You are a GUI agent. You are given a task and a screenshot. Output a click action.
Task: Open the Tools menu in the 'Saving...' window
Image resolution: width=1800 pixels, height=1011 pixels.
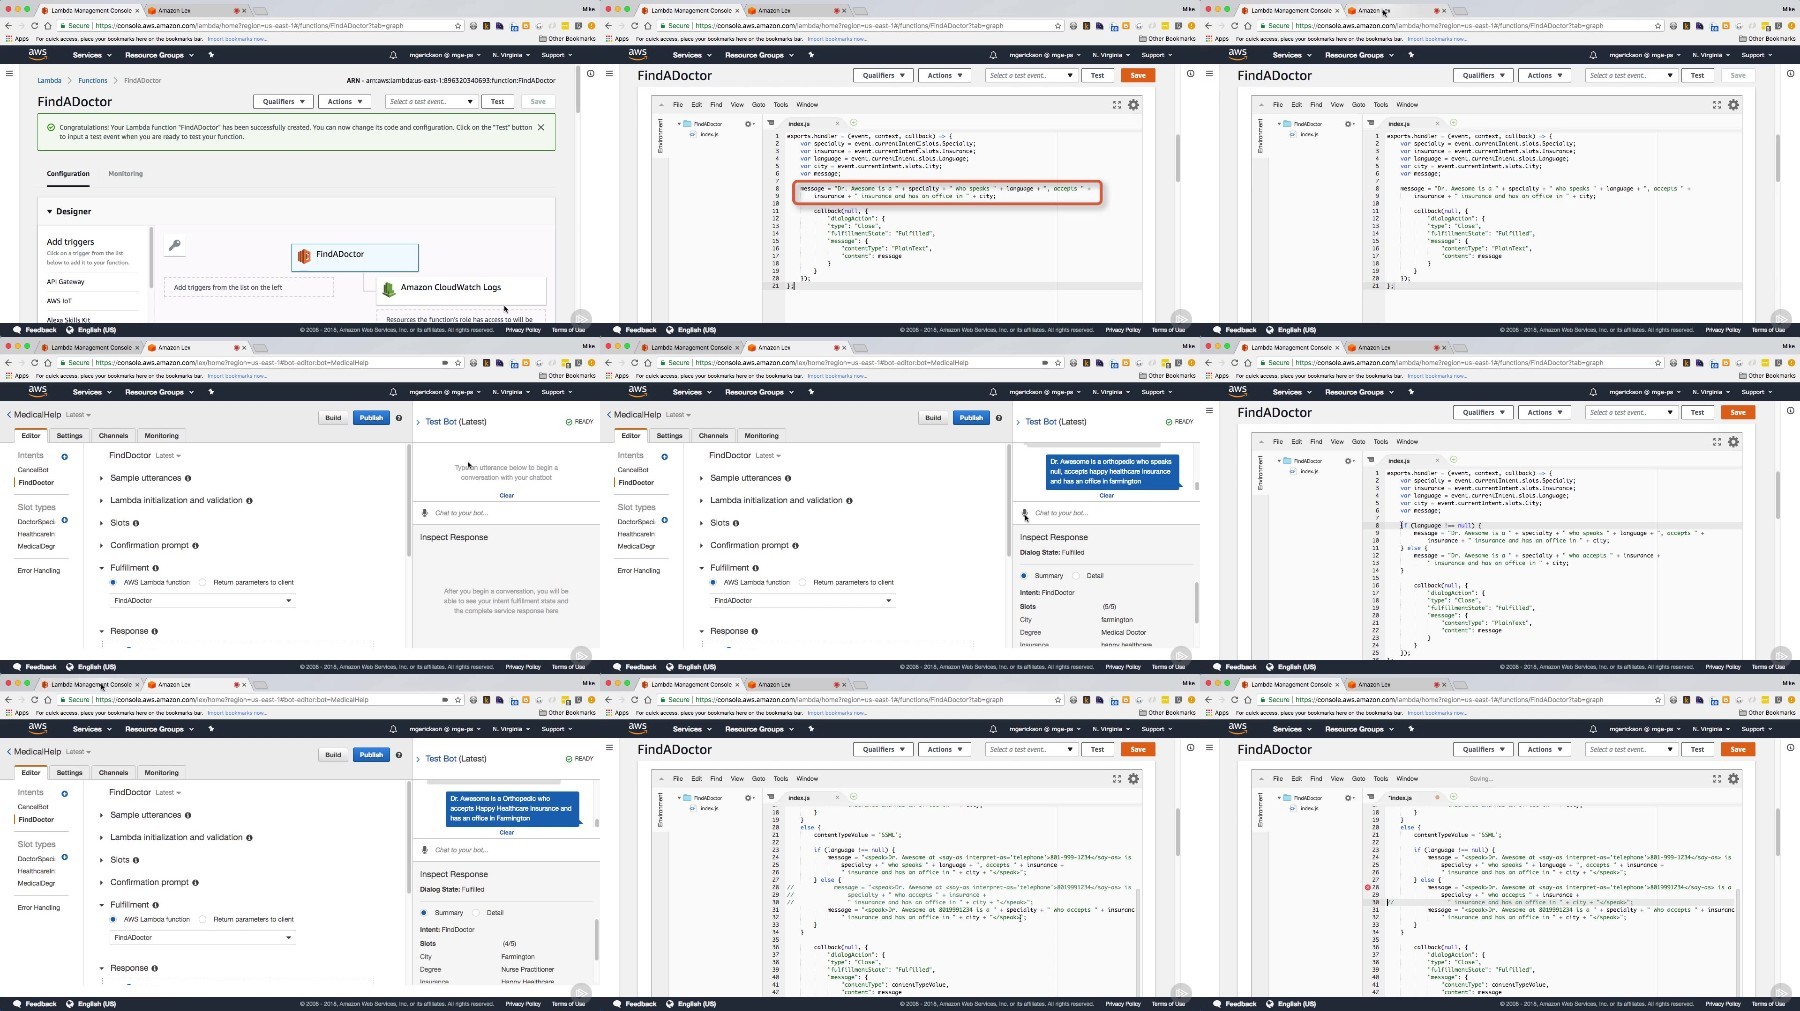point(1381,779)
